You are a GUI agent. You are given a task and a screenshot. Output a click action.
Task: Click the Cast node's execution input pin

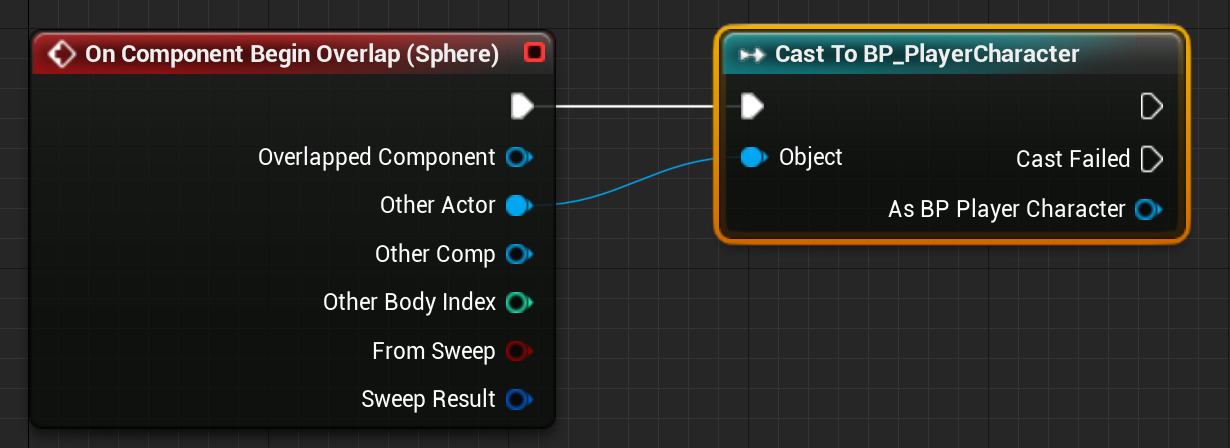[x=753, y=106]
